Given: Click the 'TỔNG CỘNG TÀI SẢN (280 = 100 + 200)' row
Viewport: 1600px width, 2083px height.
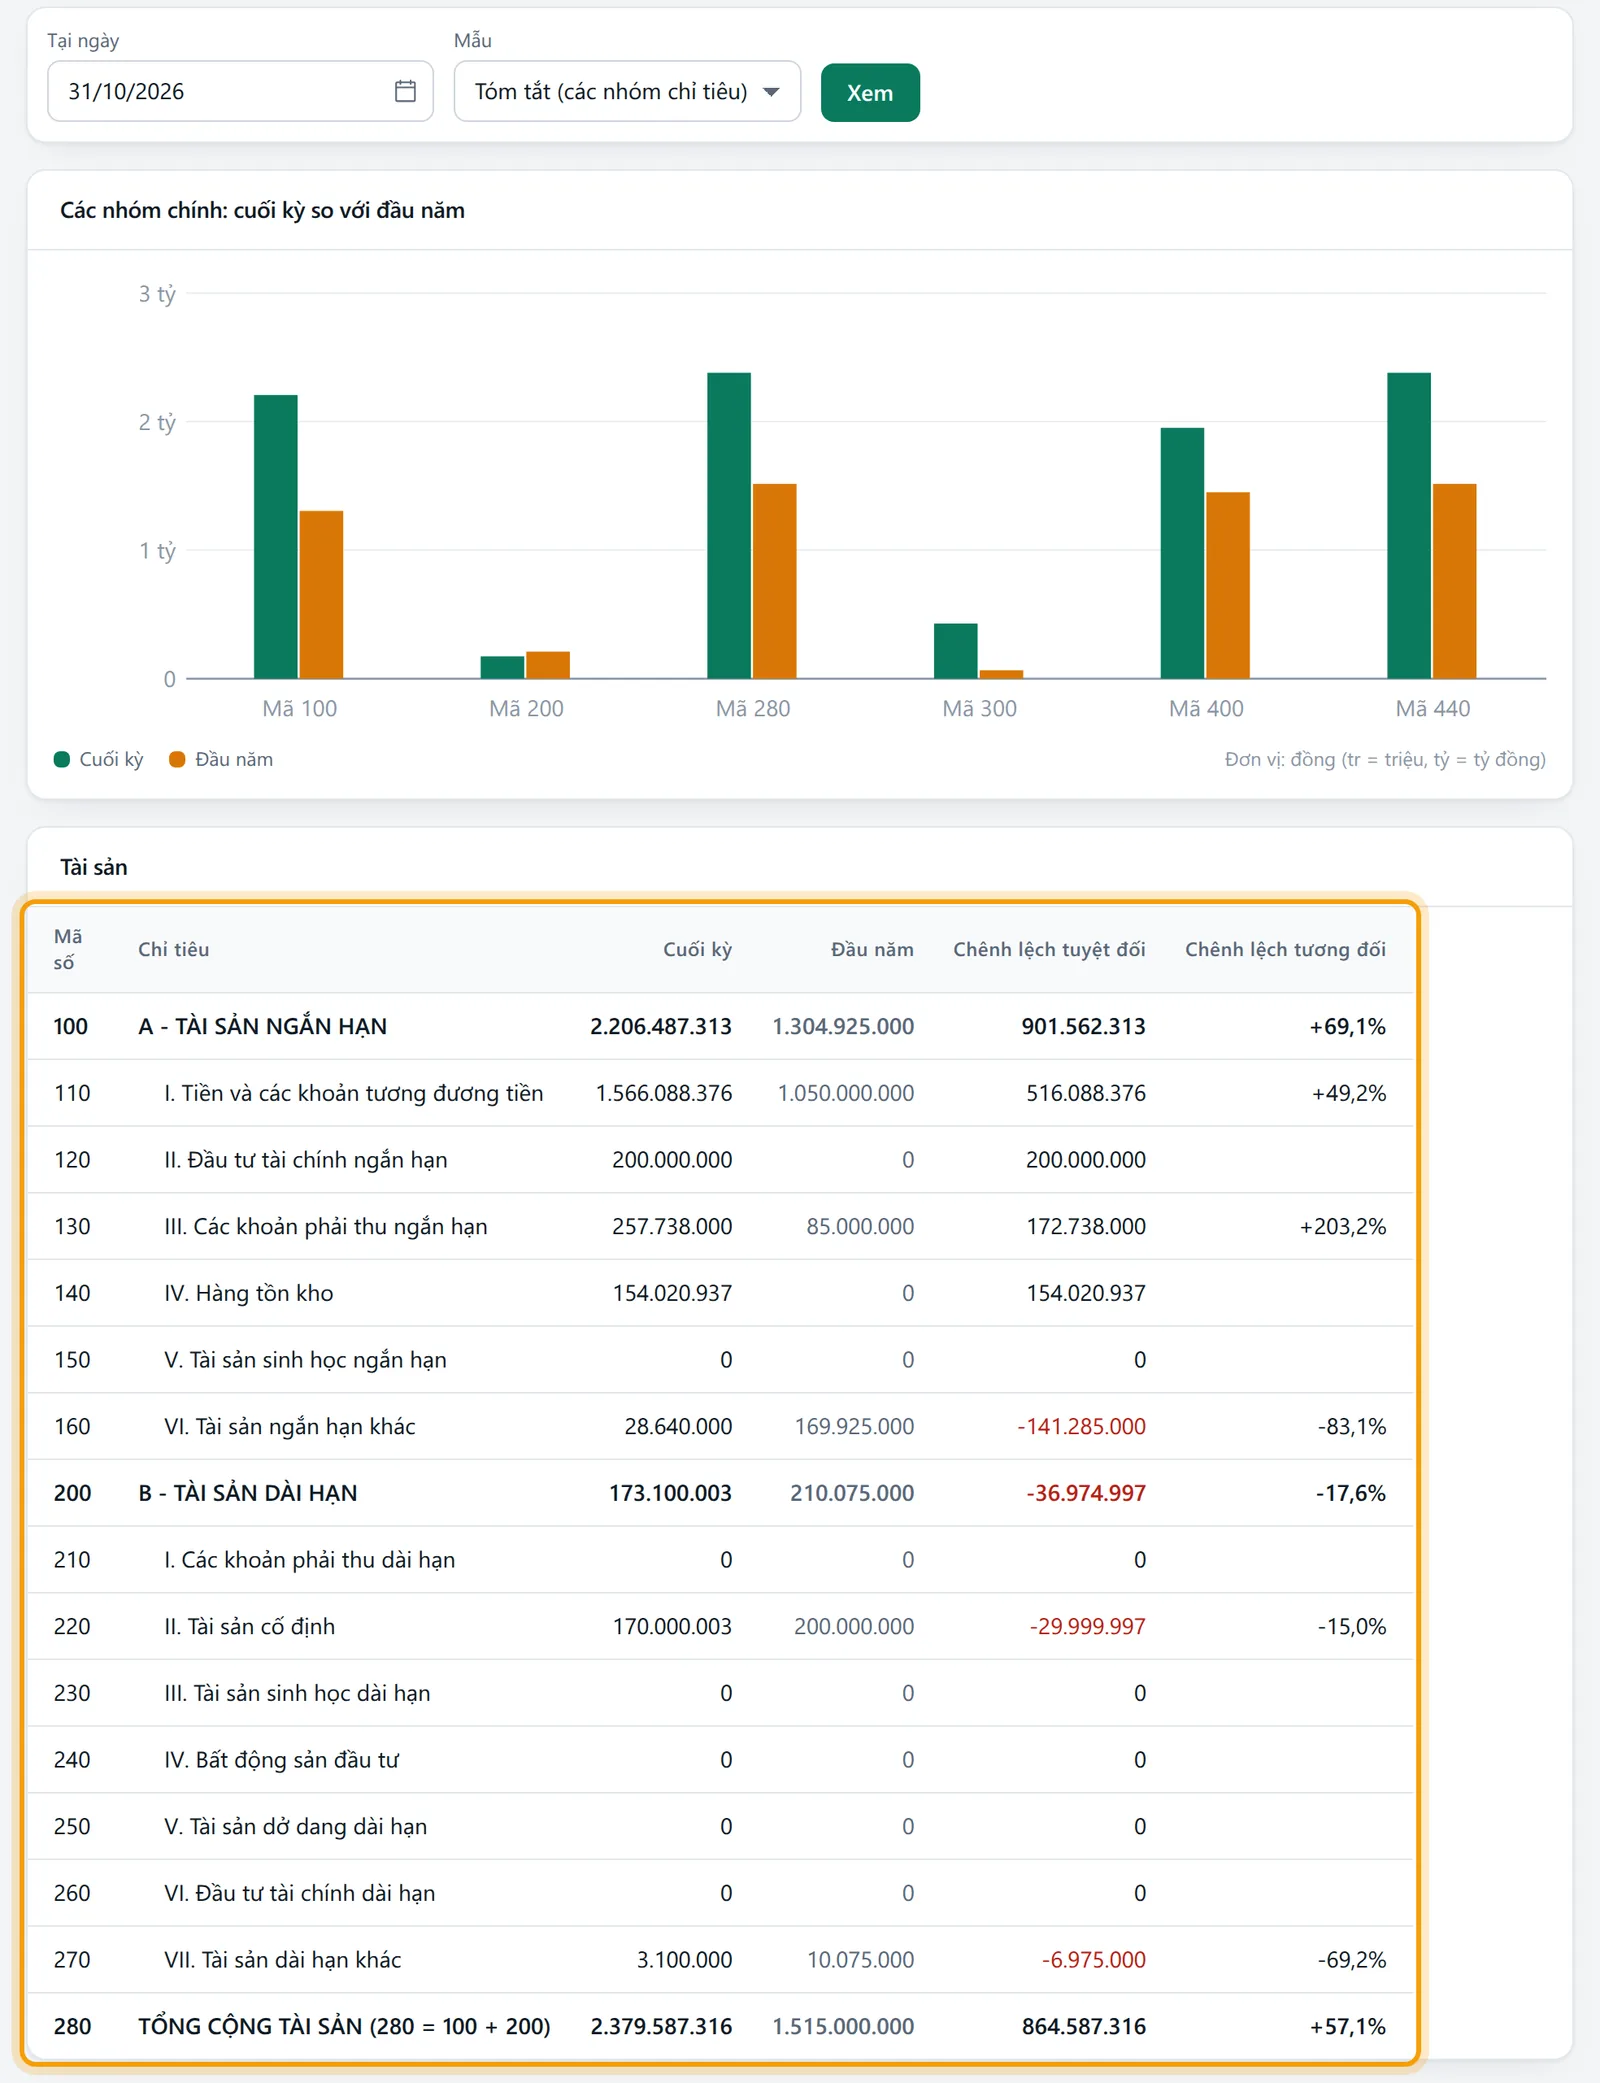Looking at the screenshot, I should coord(720,2026).
